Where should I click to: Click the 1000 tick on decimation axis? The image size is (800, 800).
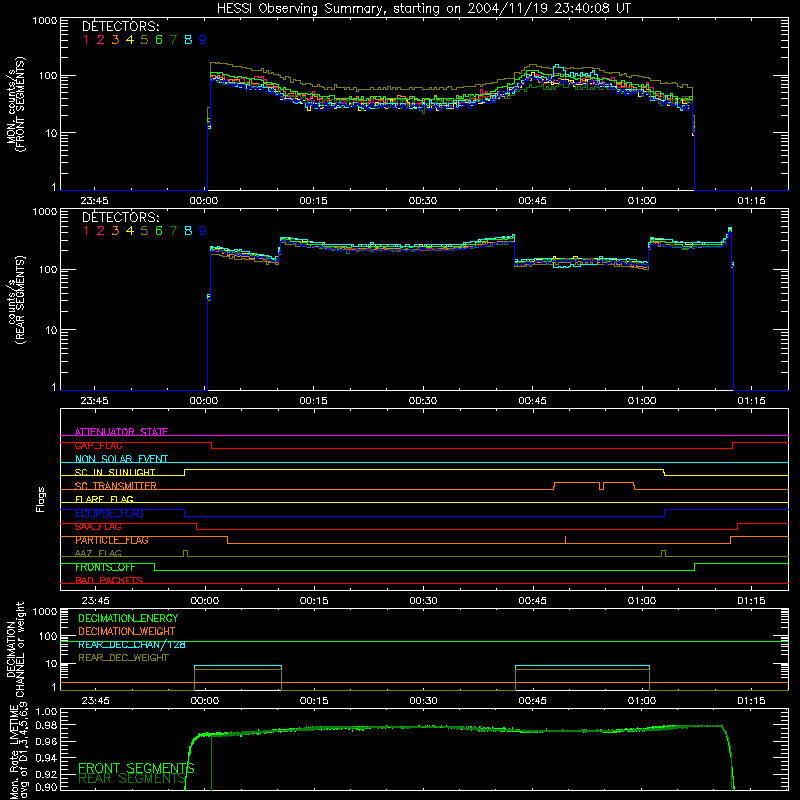click(x=45, y=612)
